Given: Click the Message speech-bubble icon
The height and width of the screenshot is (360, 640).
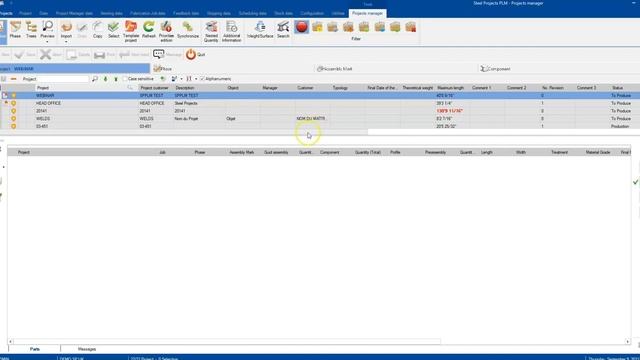Looking at the screenshot, I should [x=158, y=54].
